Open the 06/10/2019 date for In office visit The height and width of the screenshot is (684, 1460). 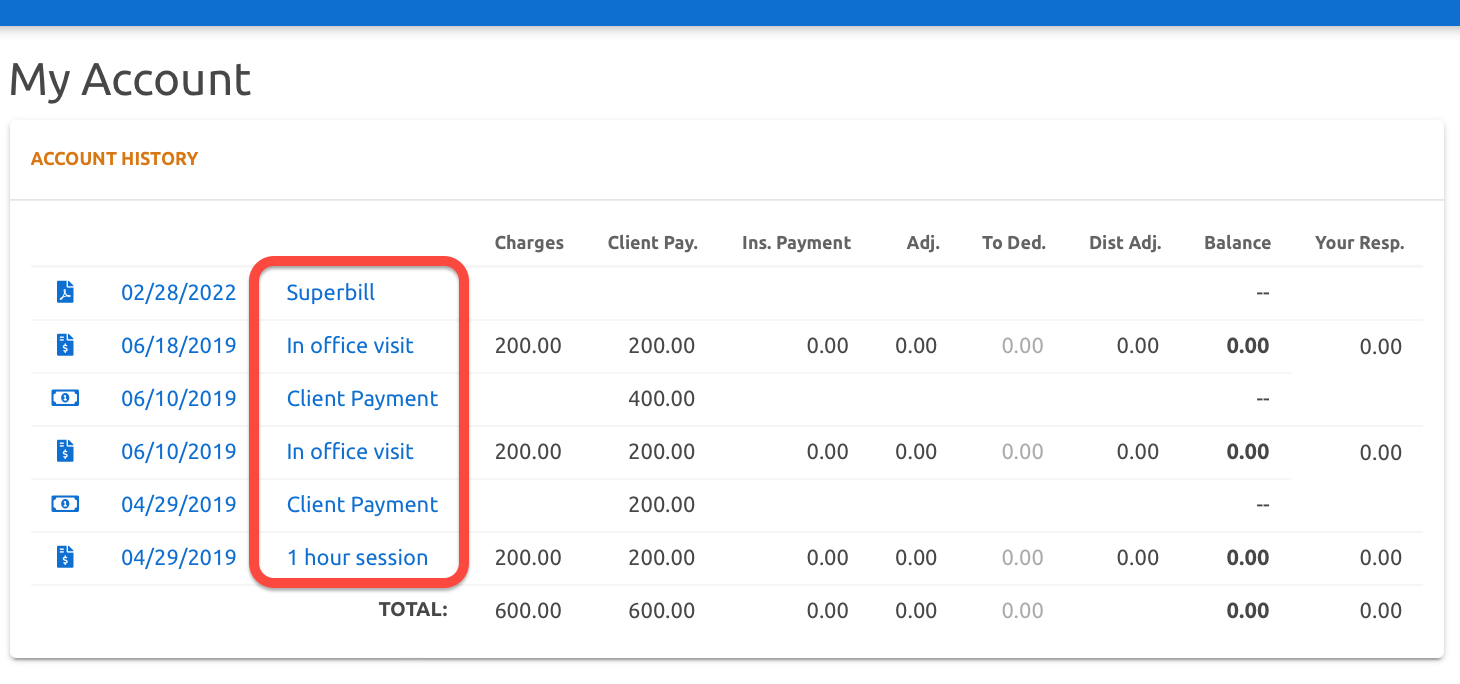[179, 451]
